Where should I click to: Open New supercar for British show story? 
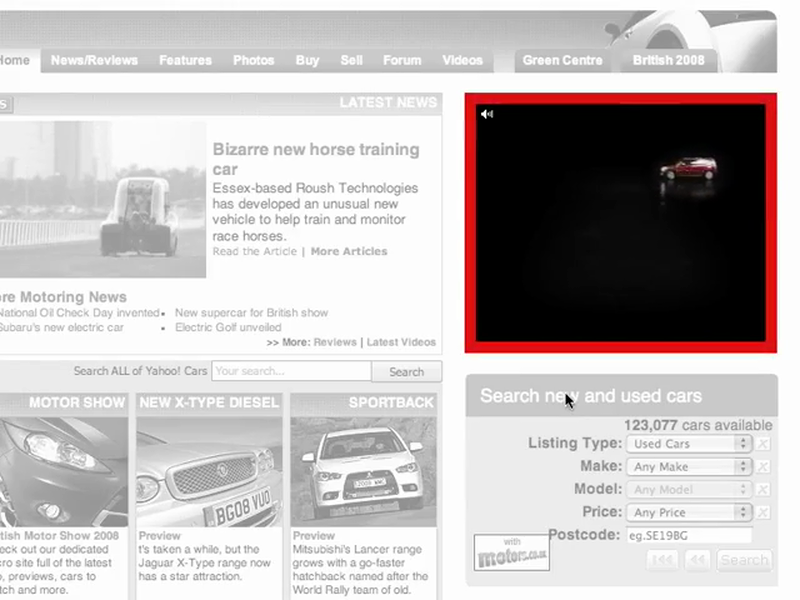[252, 313]
